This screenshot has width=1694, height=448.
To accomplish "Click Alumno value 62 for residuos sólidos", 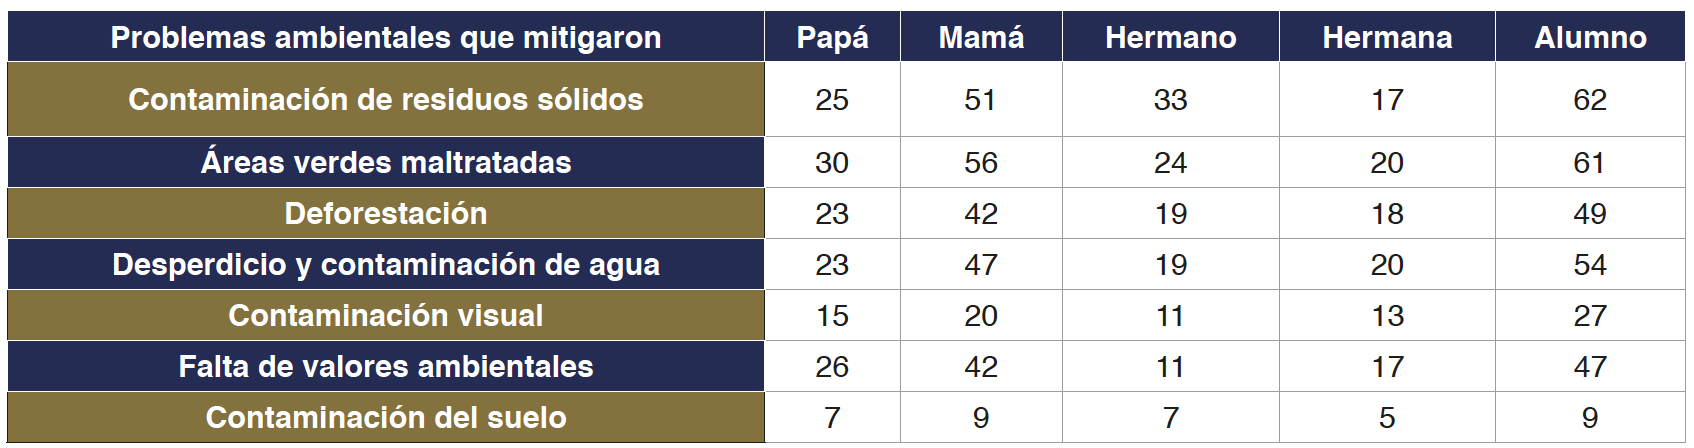I will pyautogui.click(x=1590, y=100).
